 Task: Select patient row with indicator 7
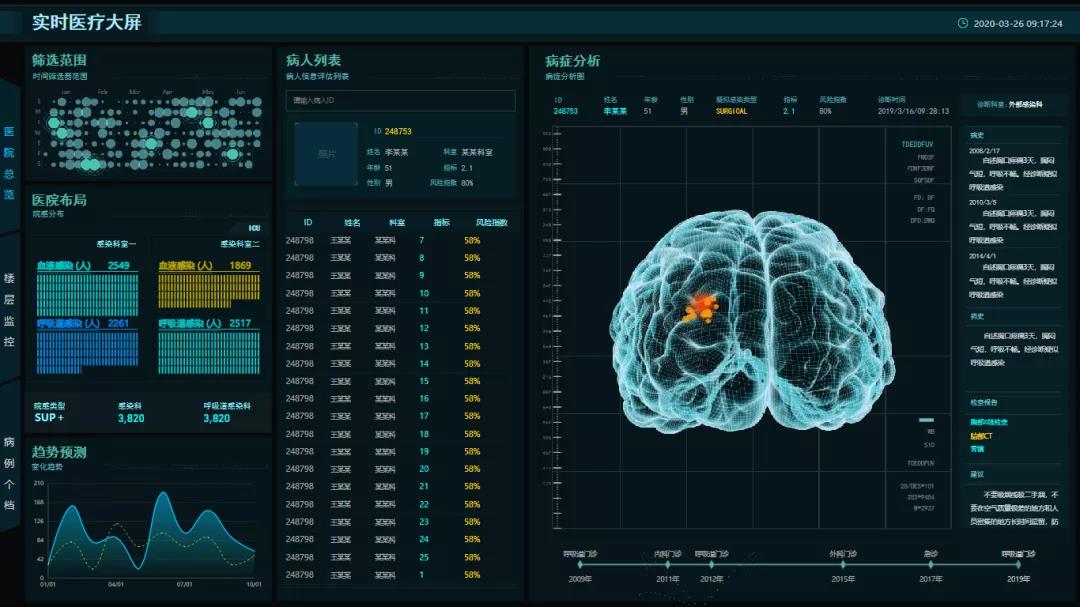tap(400, 240)
